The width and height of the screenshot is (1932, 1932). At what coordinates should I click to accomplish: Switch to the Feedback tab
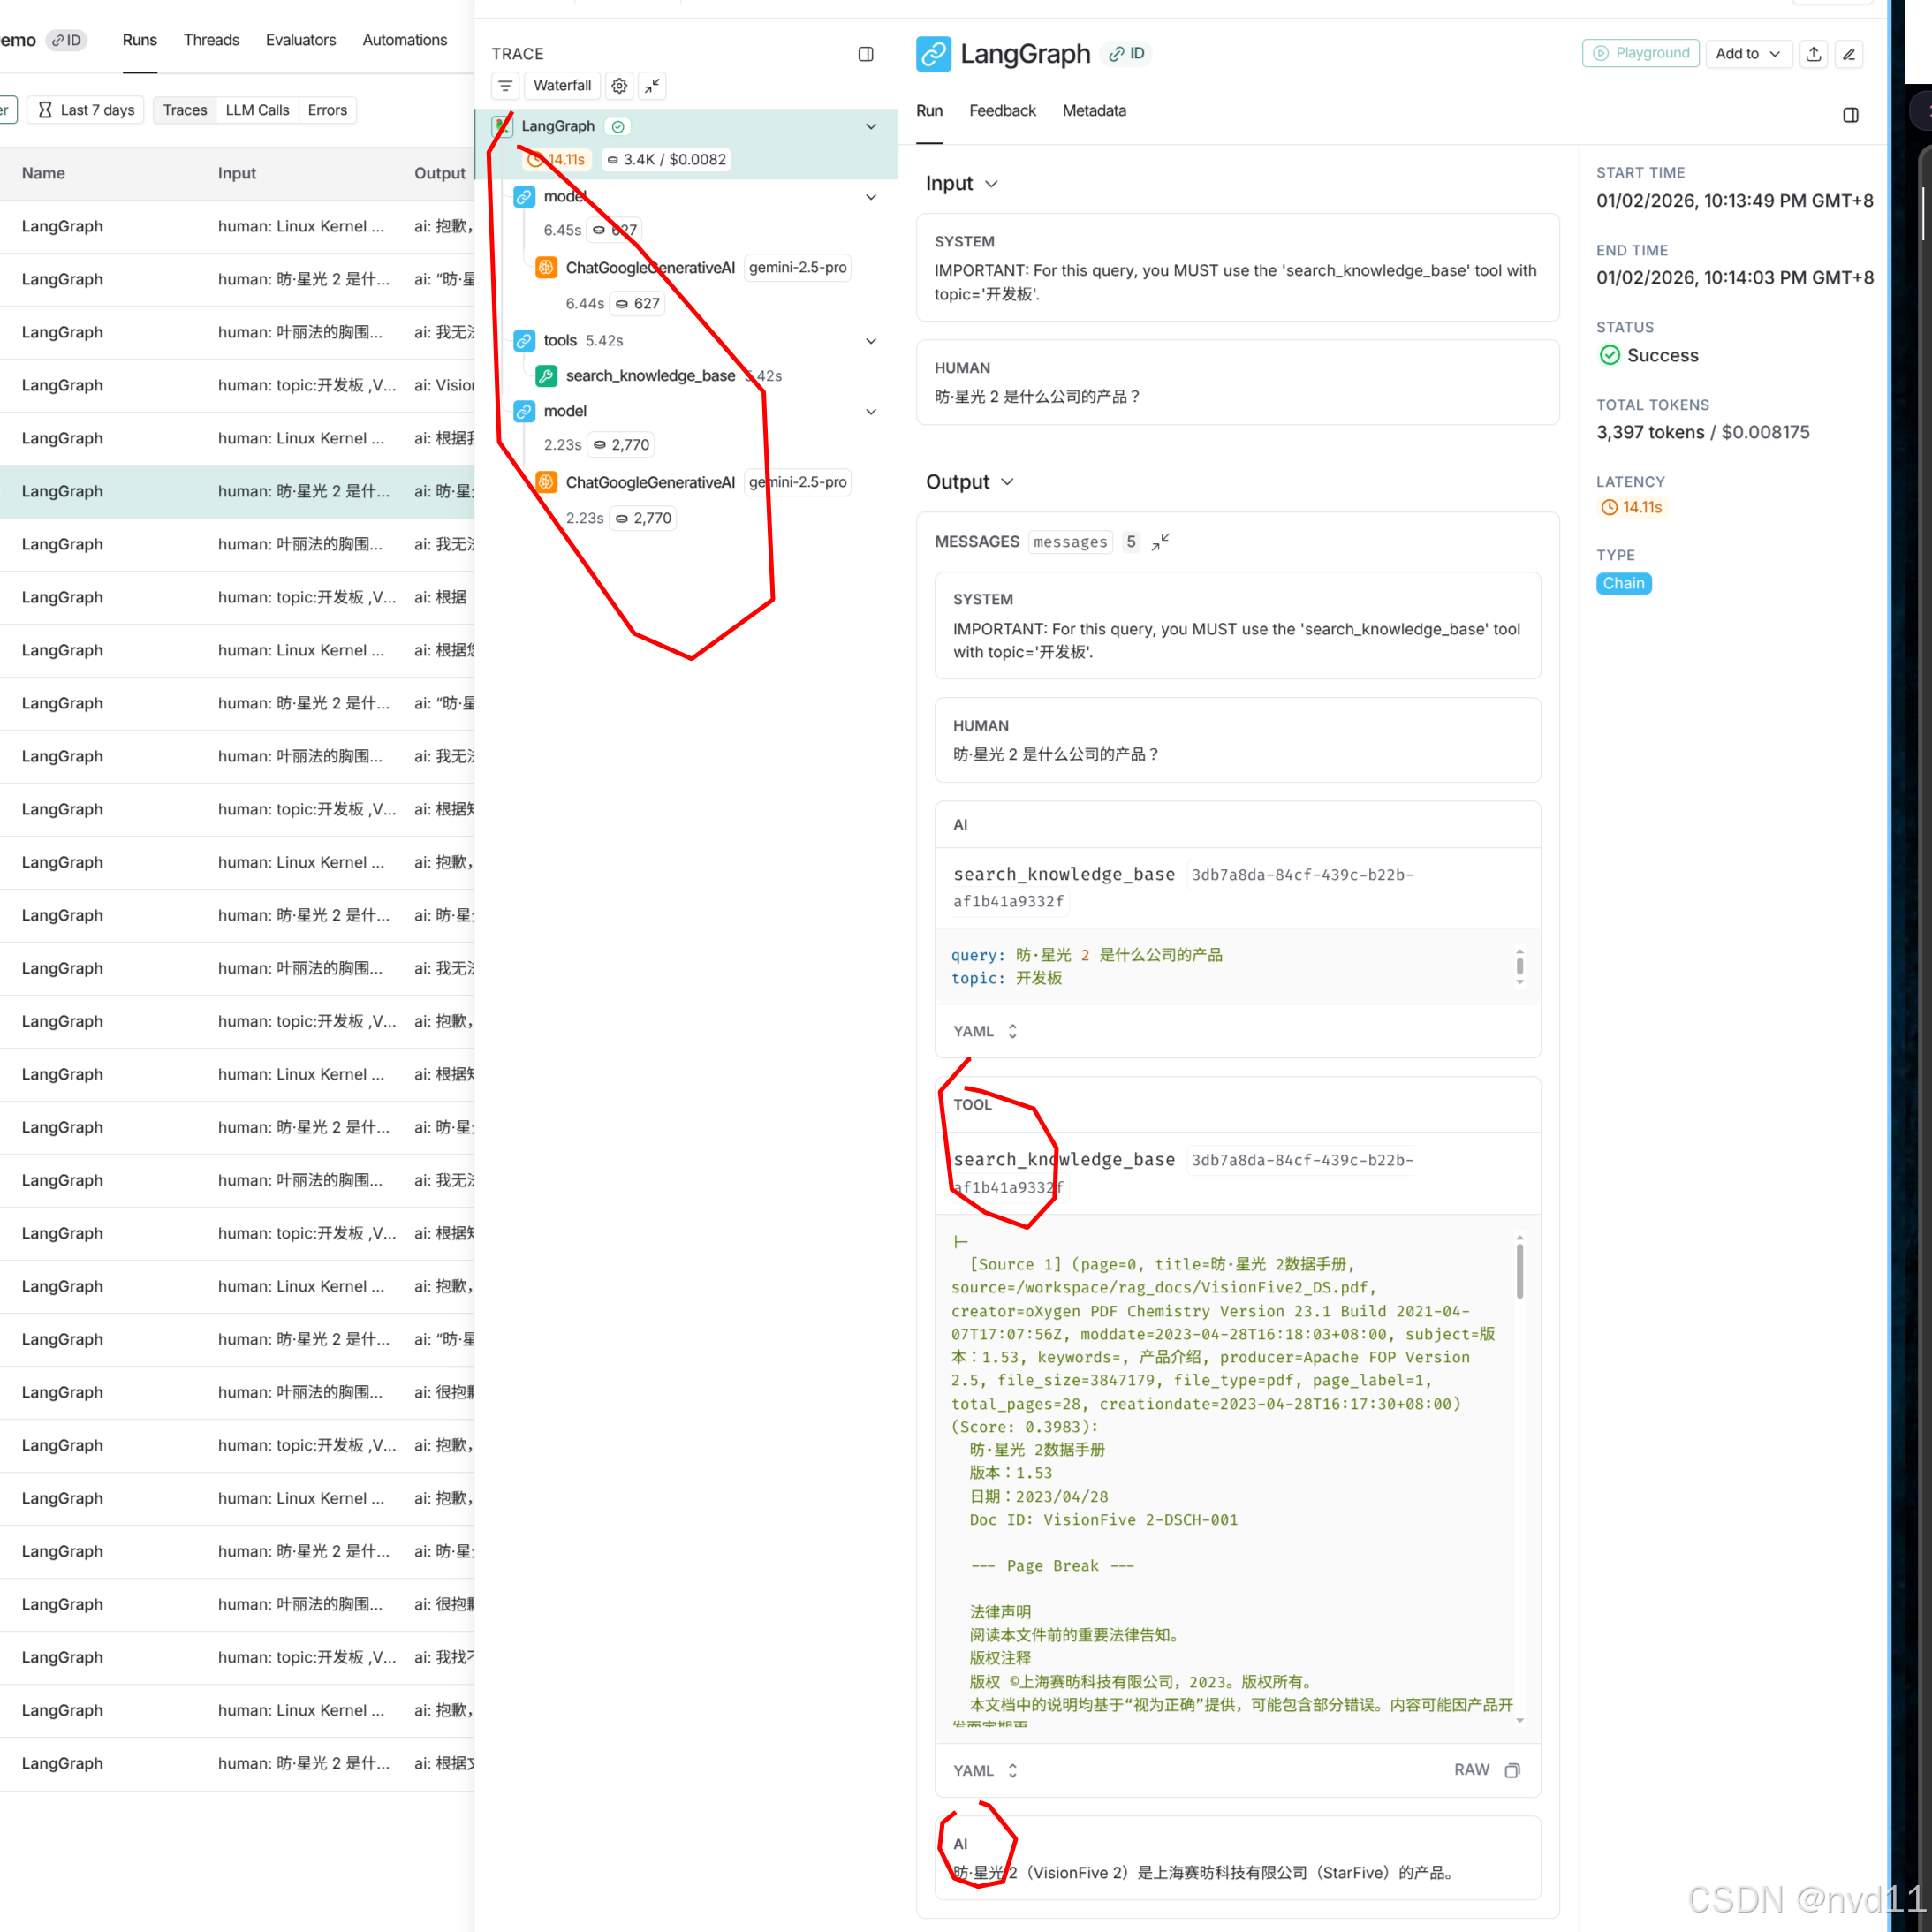(x=1002, y=111)
